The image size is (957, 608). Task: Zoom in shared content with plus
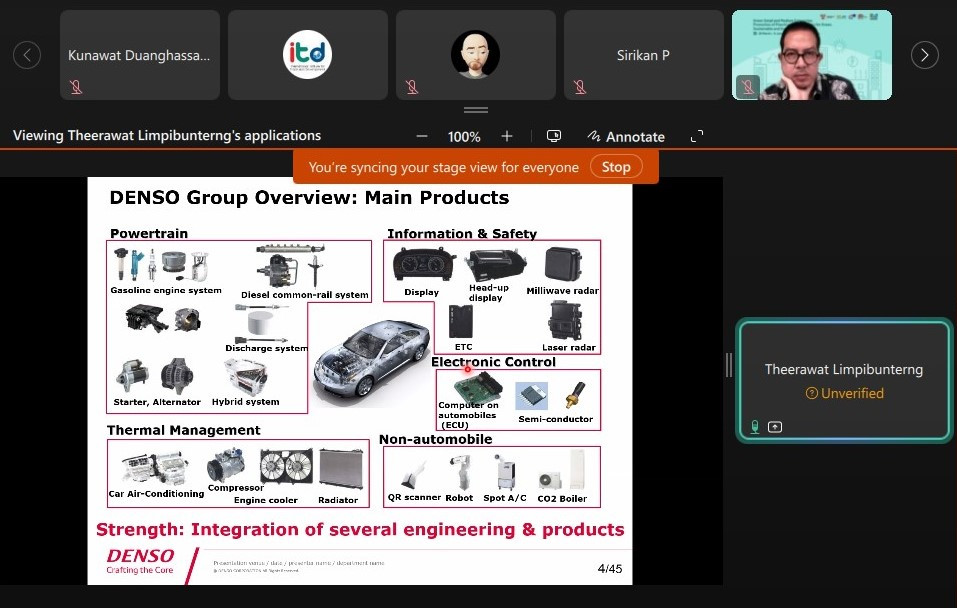point(507,136)
